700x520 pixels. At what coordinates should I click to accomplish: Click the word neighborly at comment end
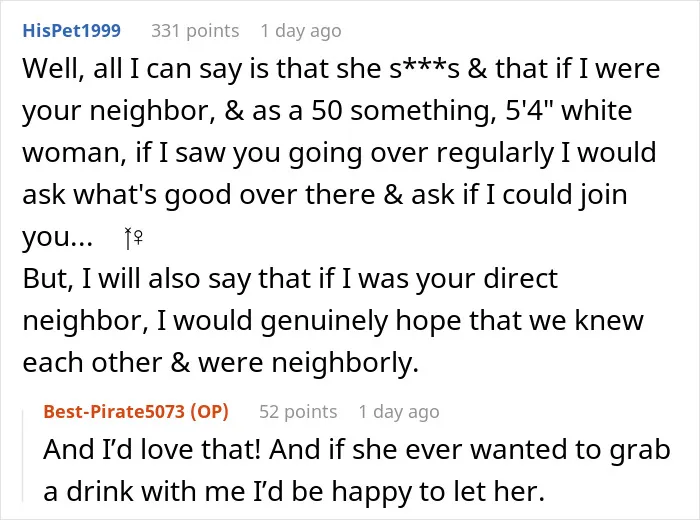[x=345, y=362]
